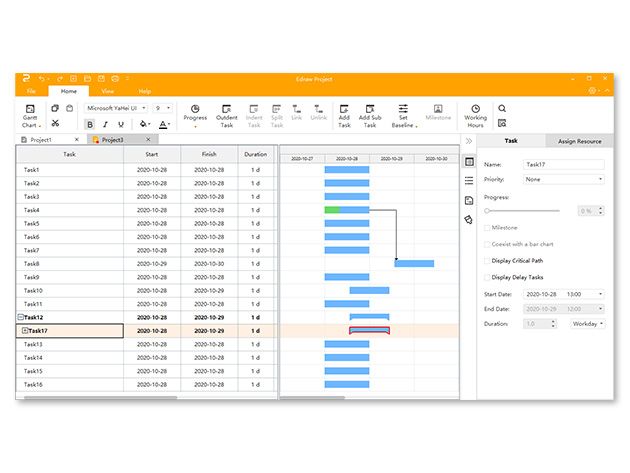Open the Assign Resource tab
Viewport: 630px width, 473px height.
point(579,141)
